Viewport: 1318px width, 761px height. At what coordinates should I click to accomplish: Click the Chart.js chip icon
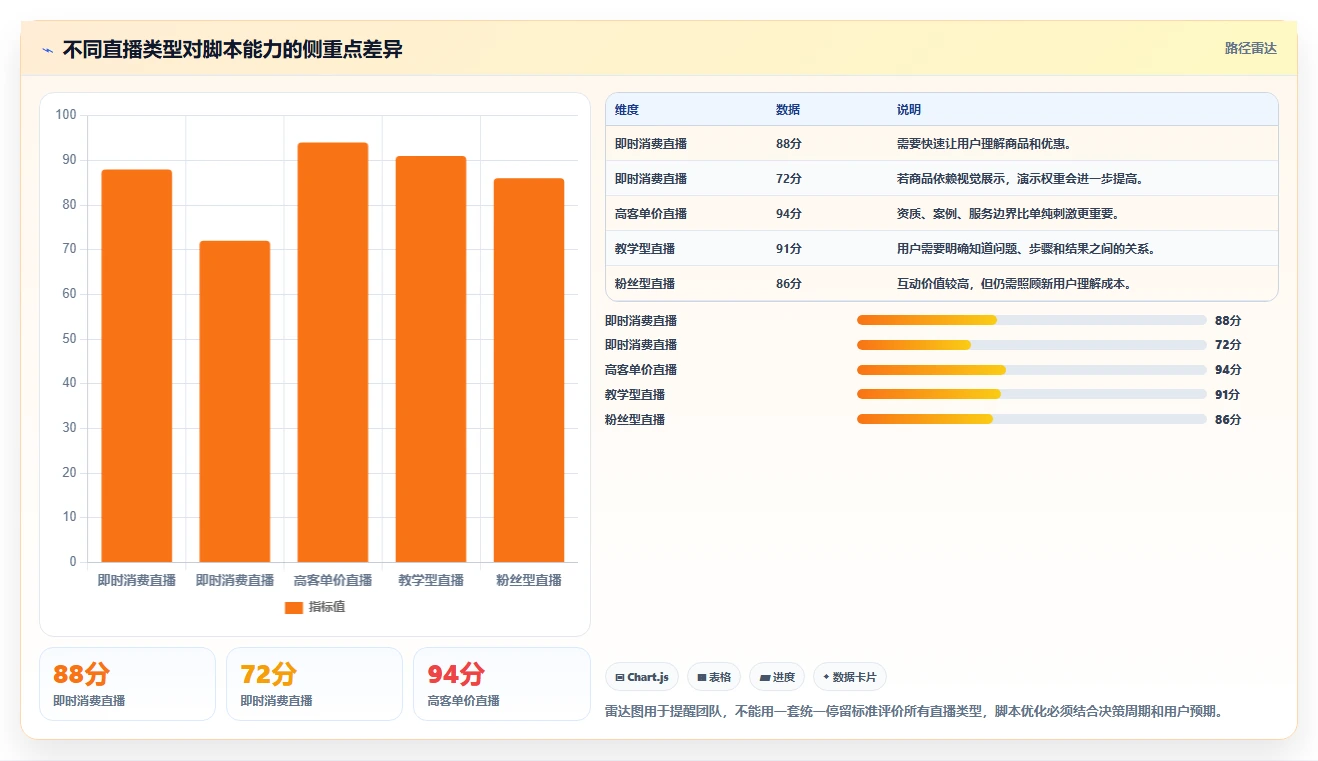coord(620,678)
